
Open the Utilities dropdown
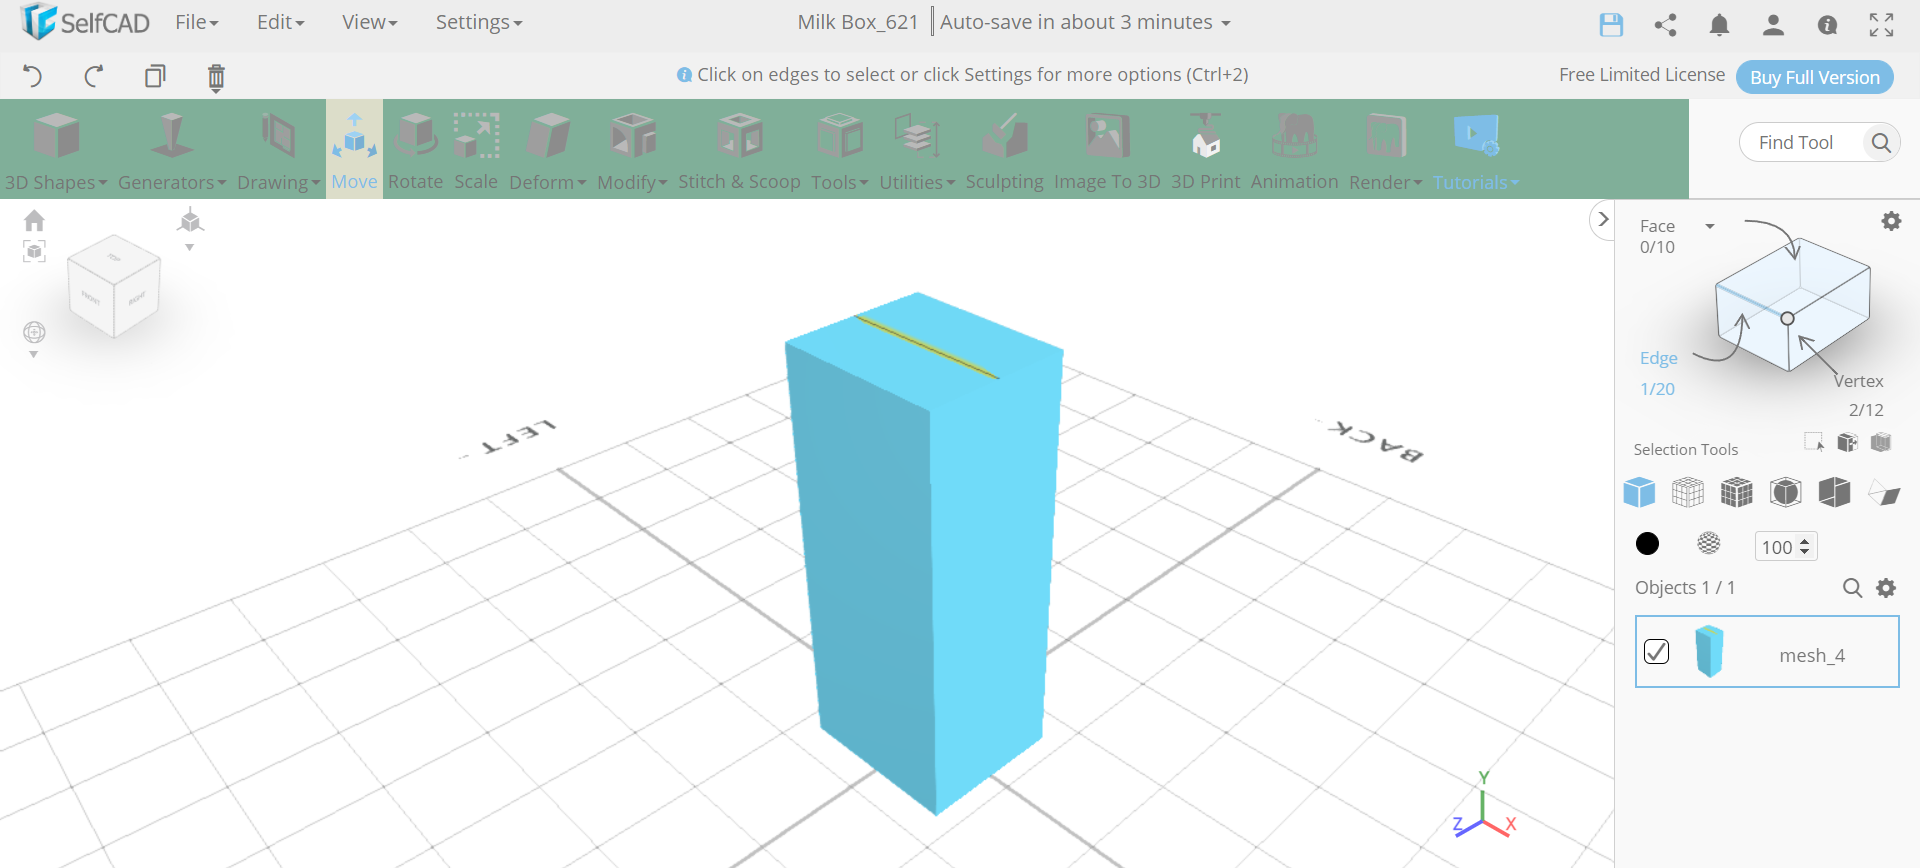(917, 150)
